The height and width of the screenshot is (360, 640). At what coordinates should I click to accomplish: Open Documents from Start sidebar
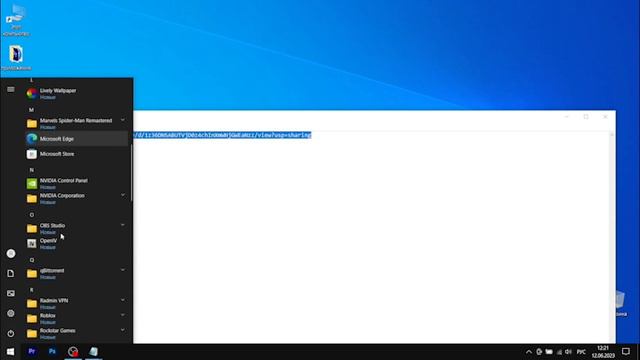(11, 273)
